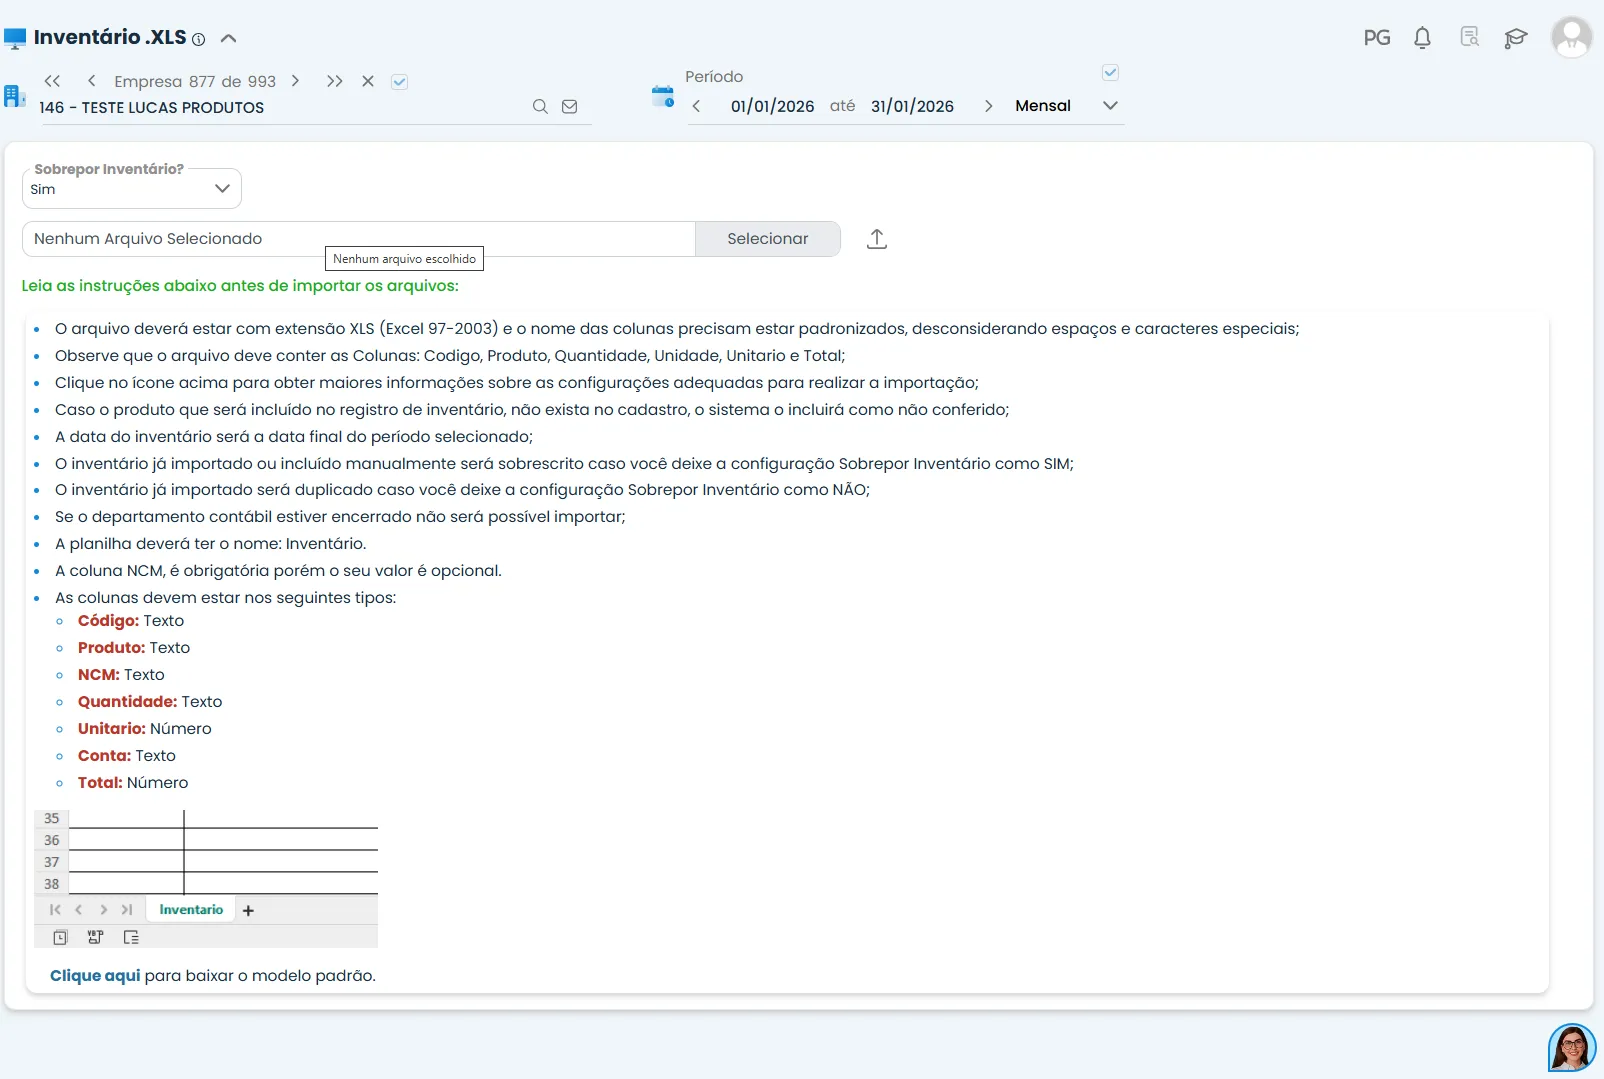This screenshot has height=1079, width=1604.
Task: Click the 'Clique aqui' download model link
Action: pyautogui.click(x=95, y=976)
